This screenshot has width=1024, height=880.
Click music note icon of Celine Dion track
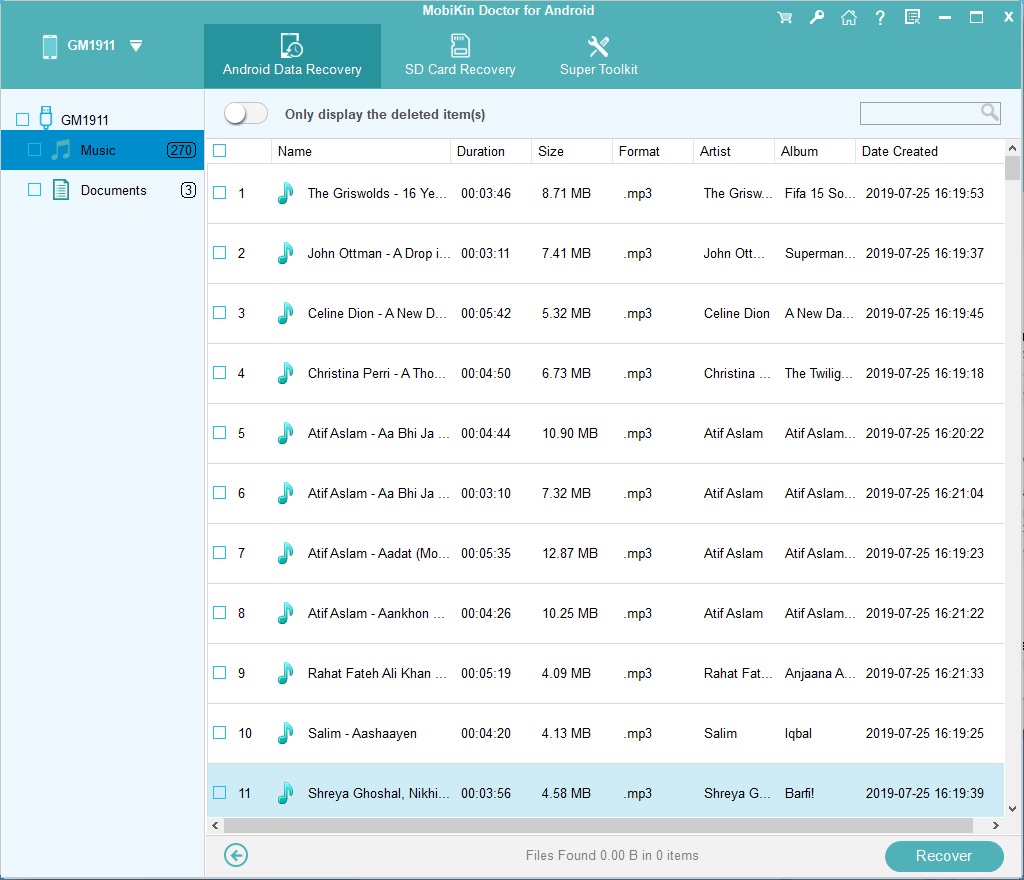pos(285,313)
